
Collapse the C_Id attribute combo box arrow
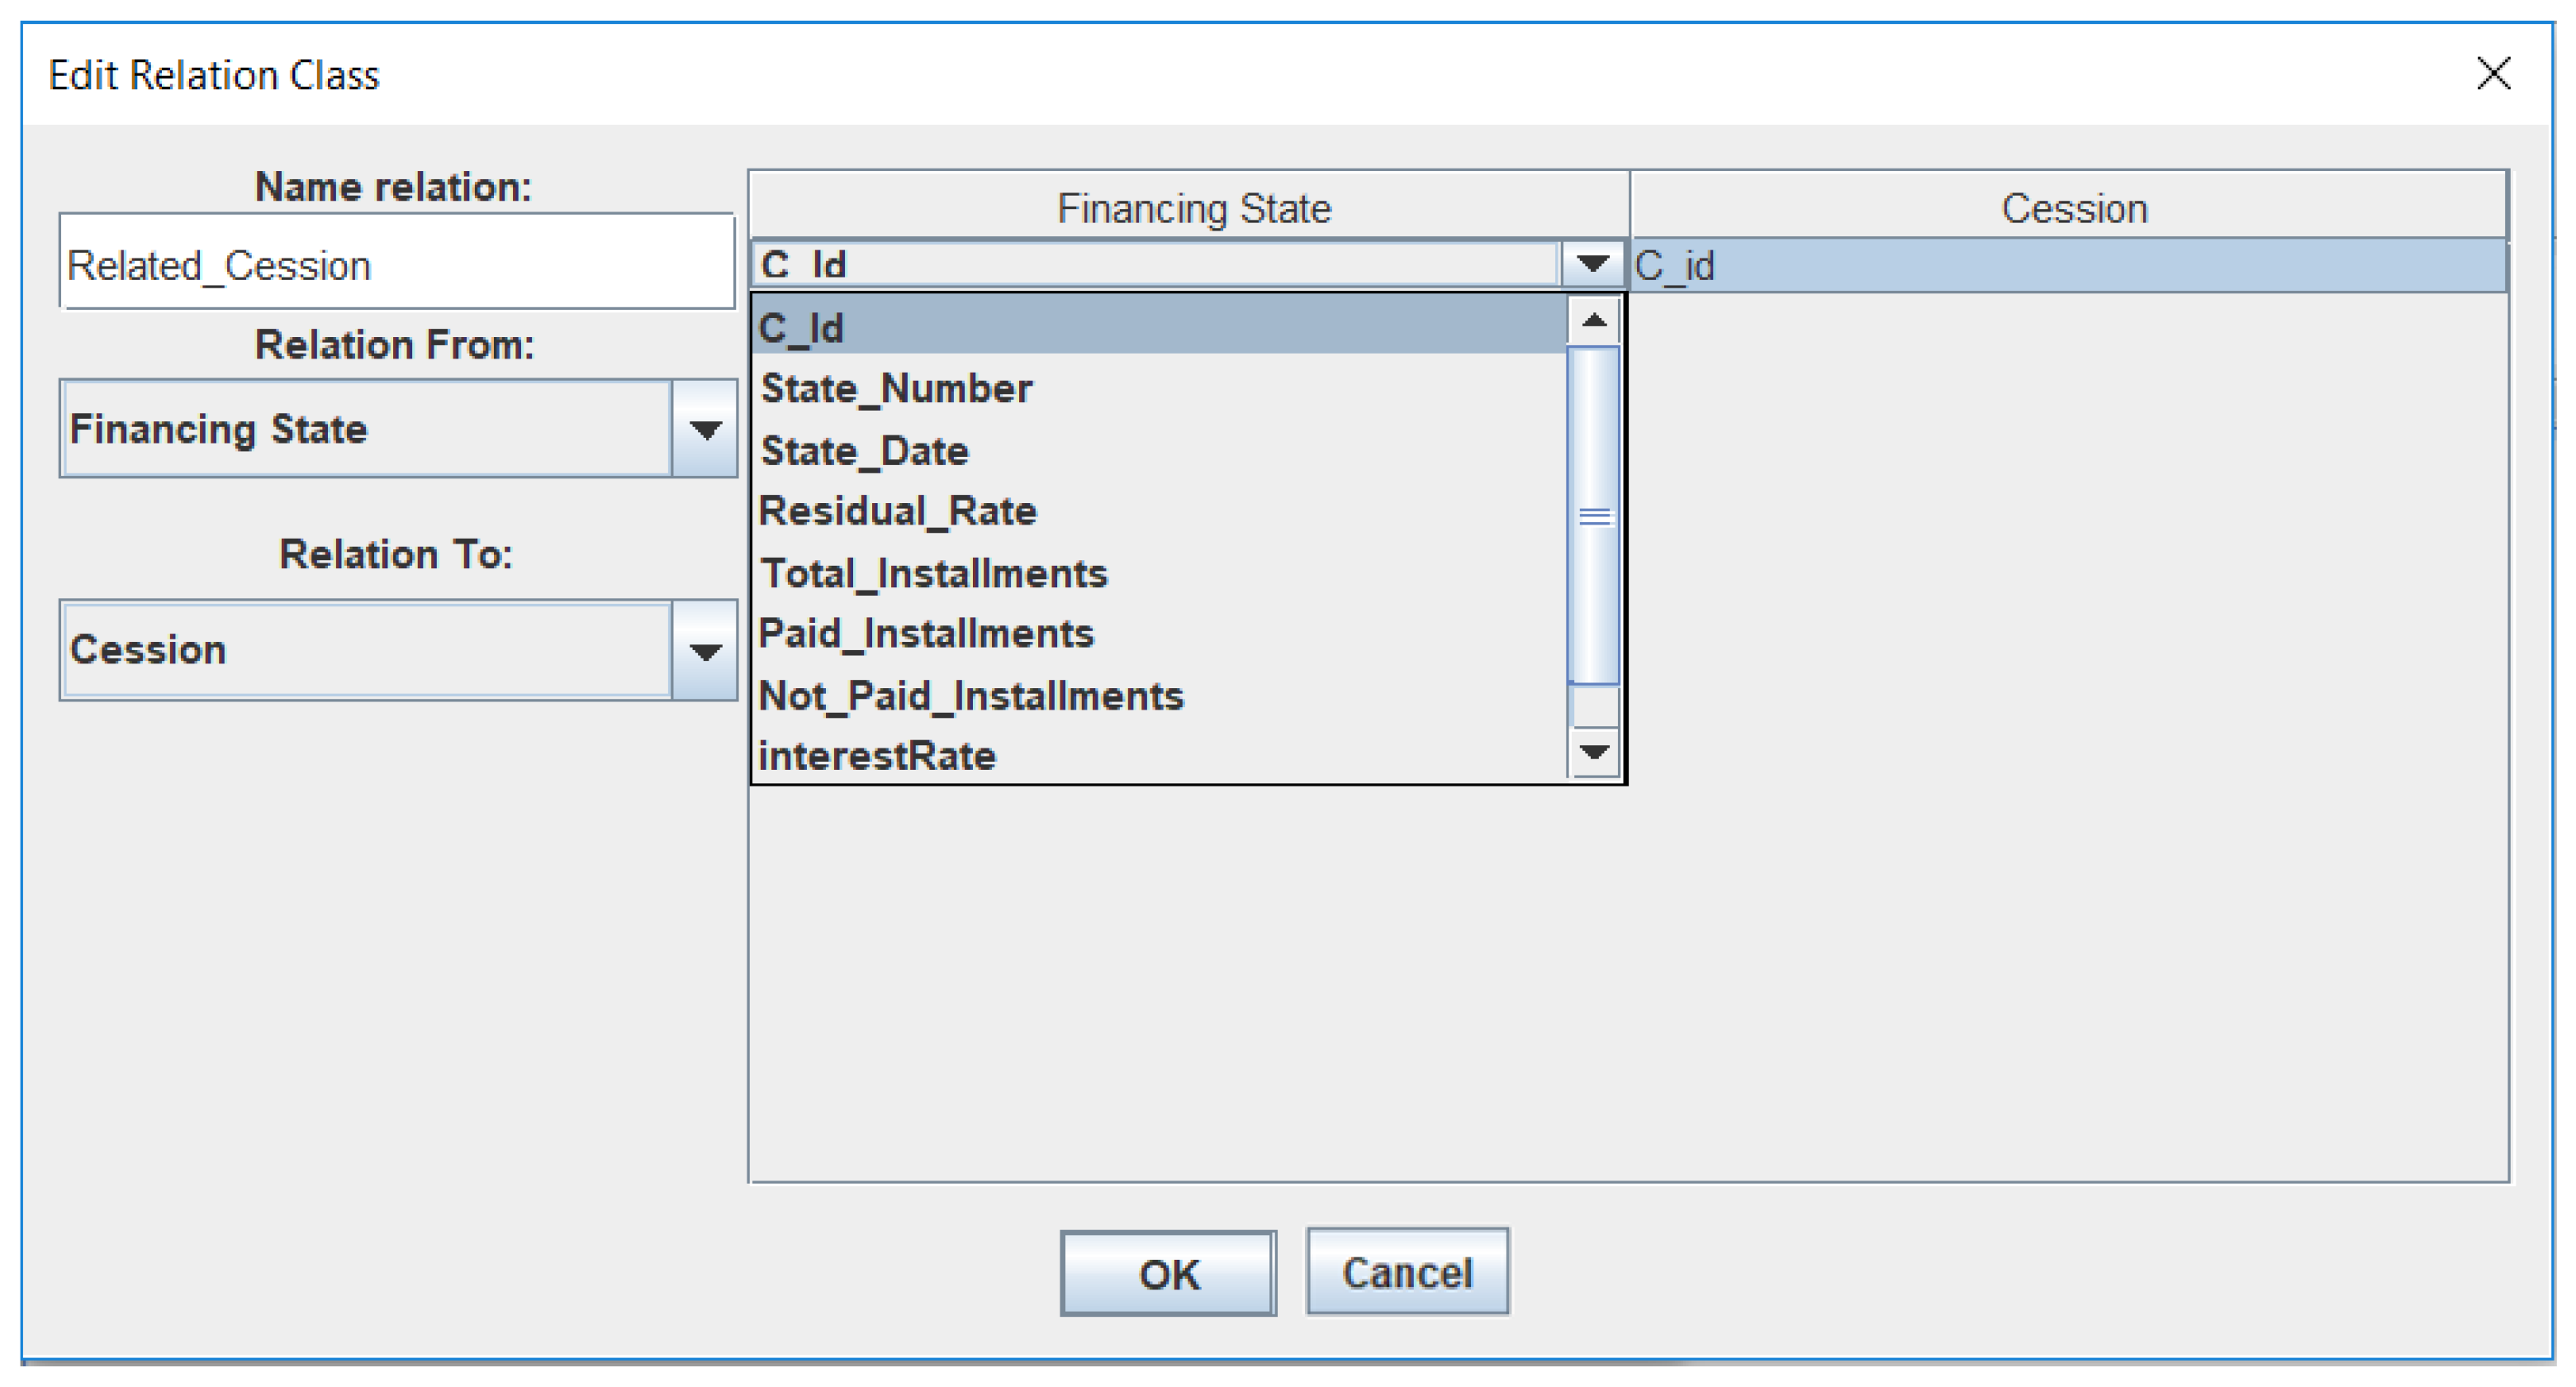click(x=1592, y=264)
